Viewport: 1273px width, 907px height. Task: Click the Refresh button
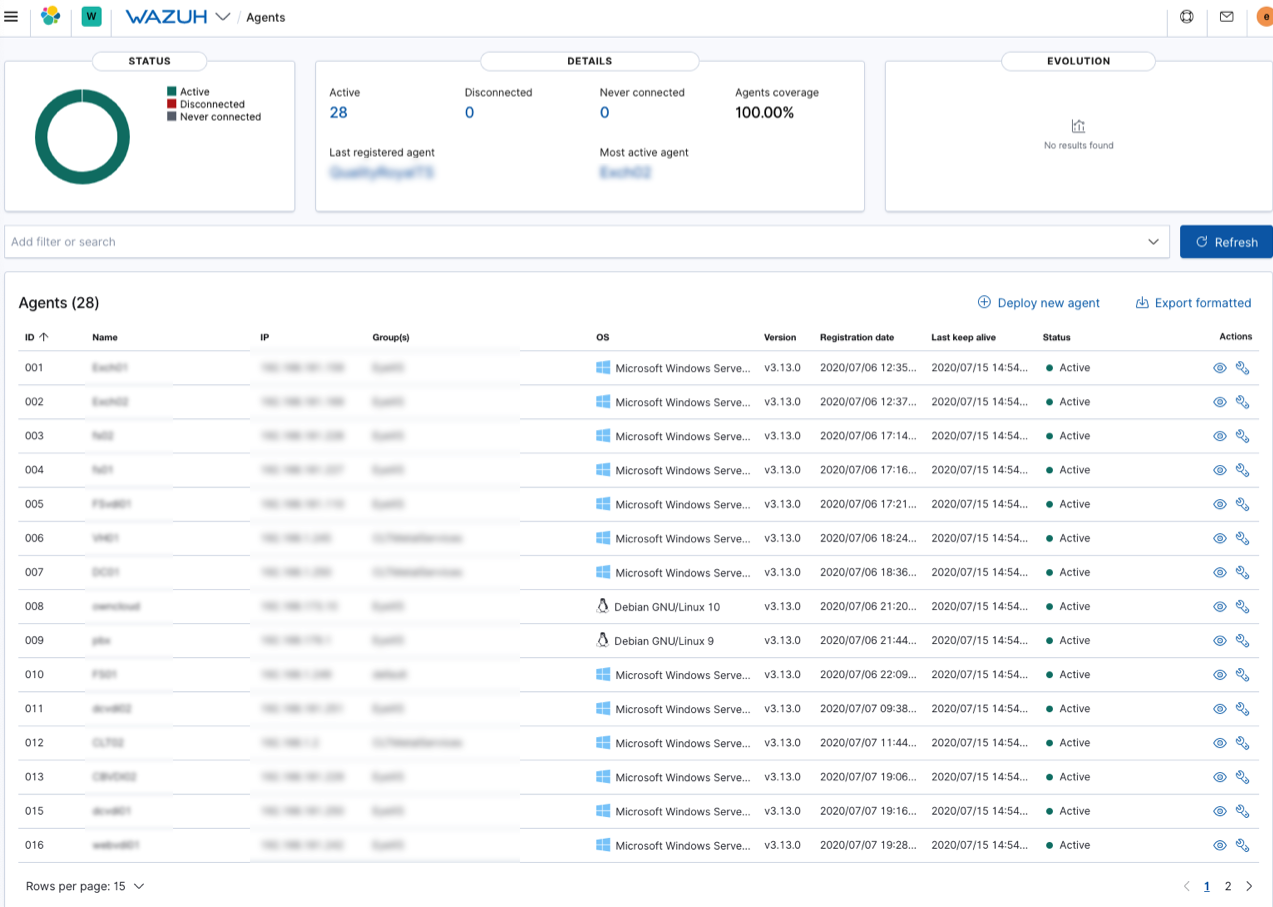coord(1226,242)
